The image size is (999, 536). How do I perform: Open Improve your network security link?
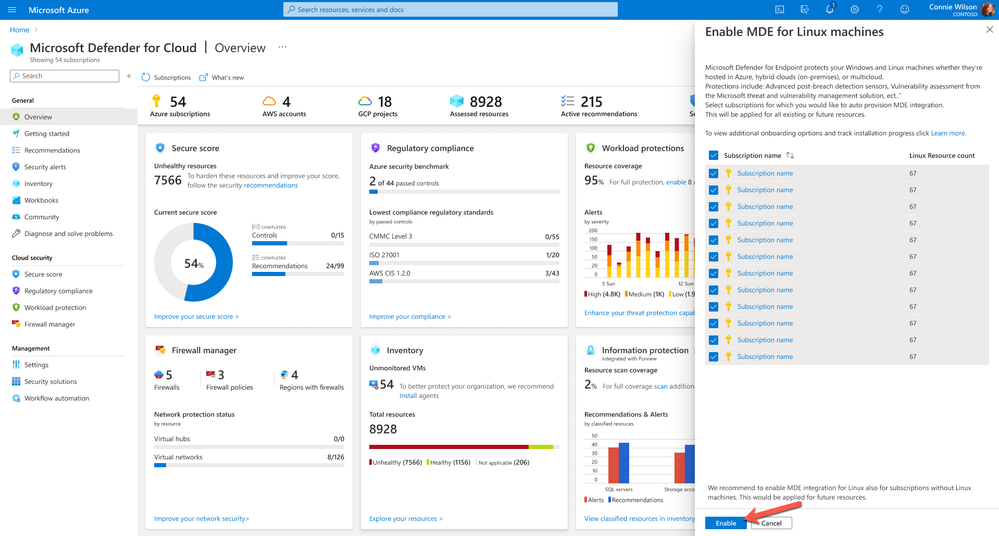[x=201, y=518]
